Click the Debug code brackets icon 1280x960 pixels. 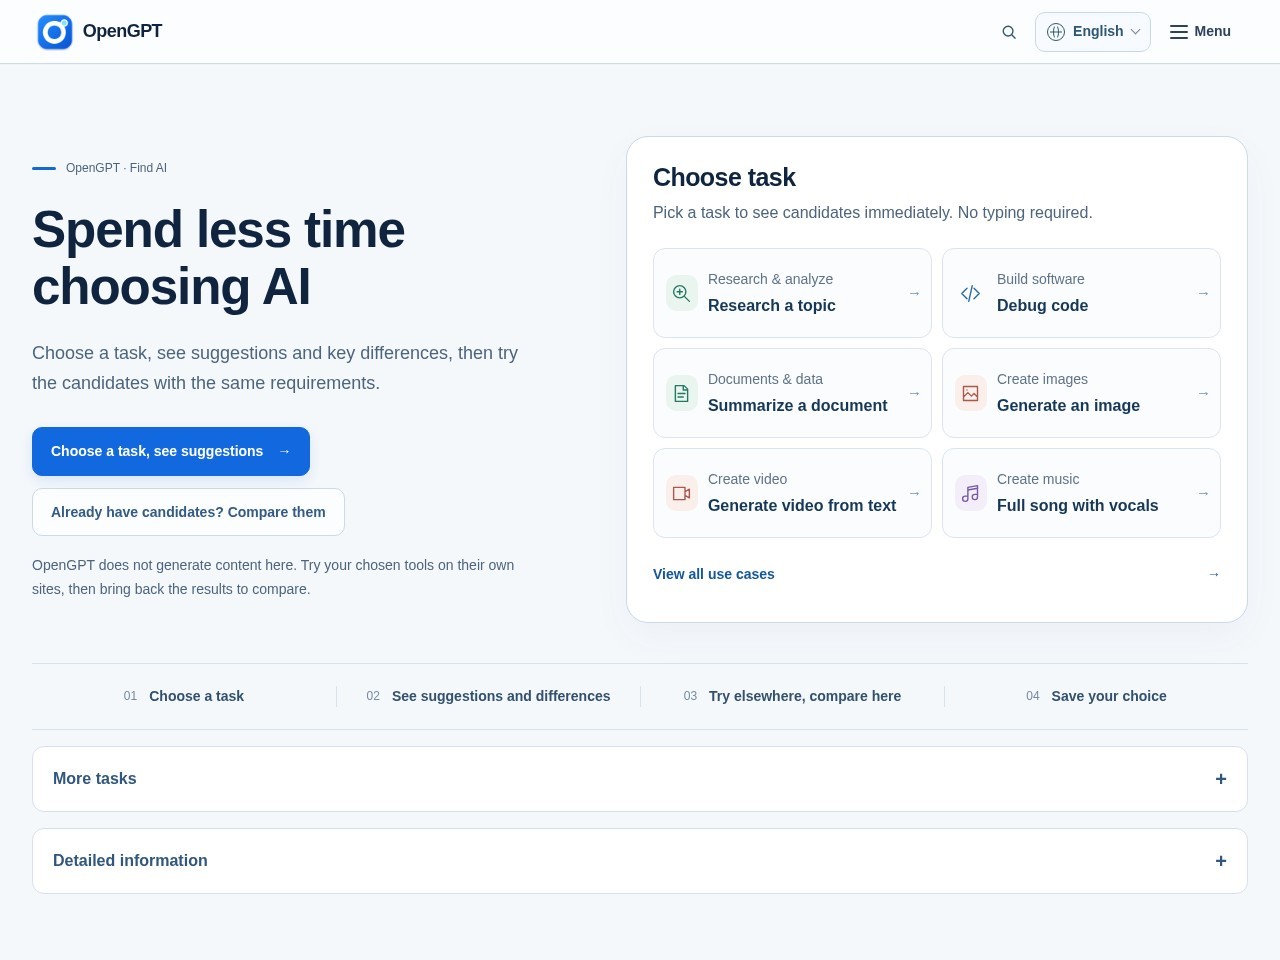(x=971, y=293)
